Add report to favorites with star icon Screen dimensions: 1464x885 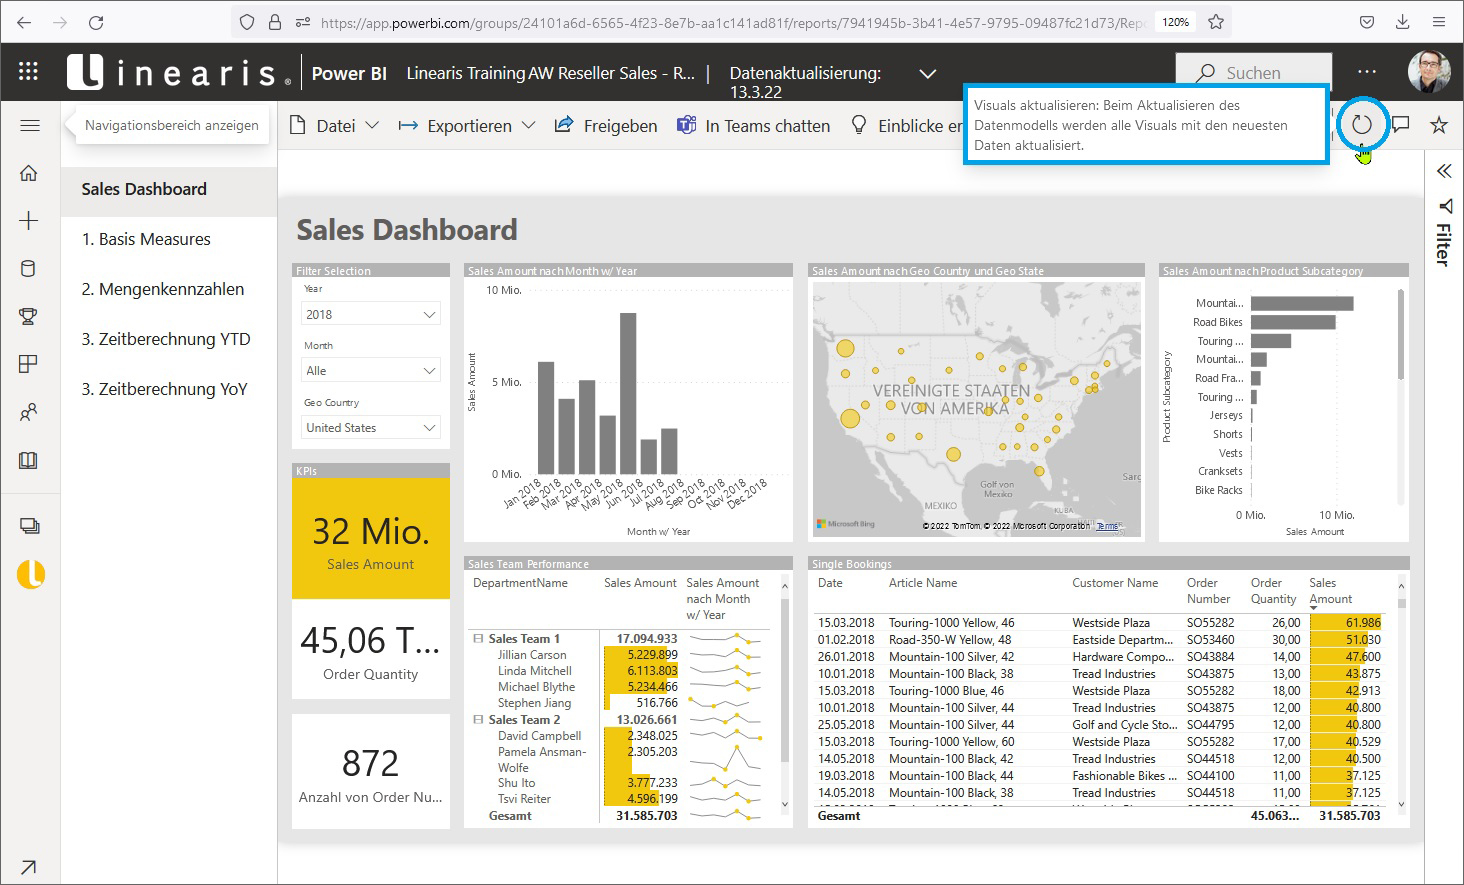[x=1438, y=124]
